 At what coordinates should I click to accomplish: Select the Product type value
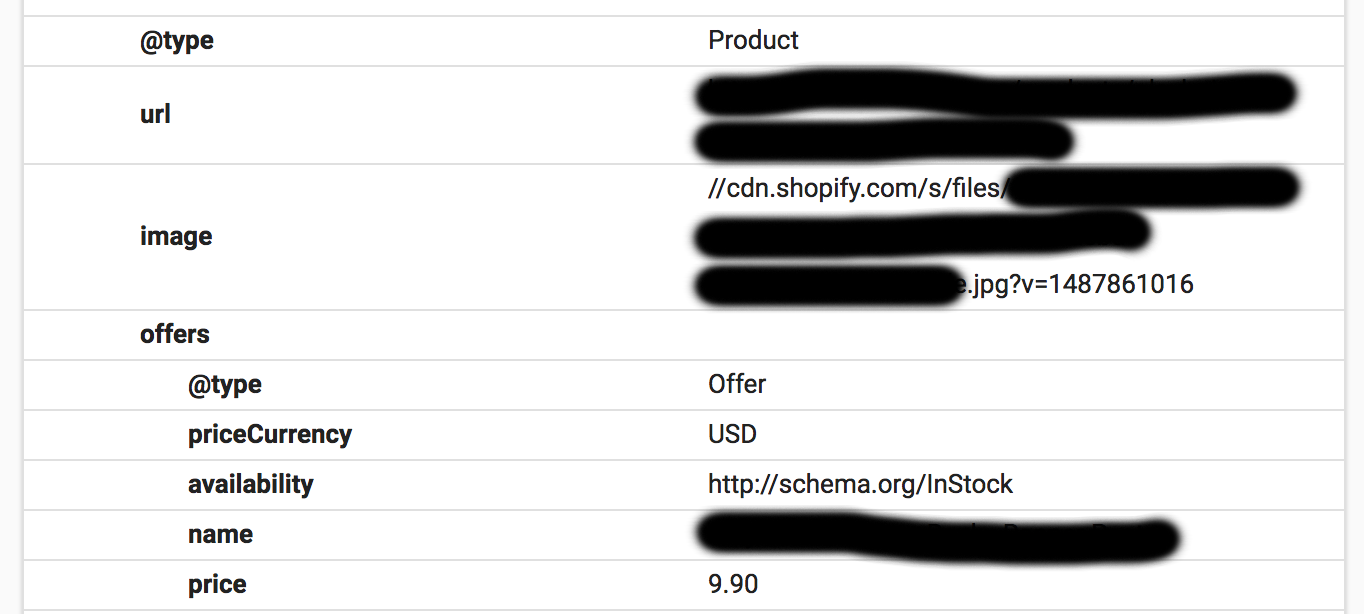[x=753, y=41]
